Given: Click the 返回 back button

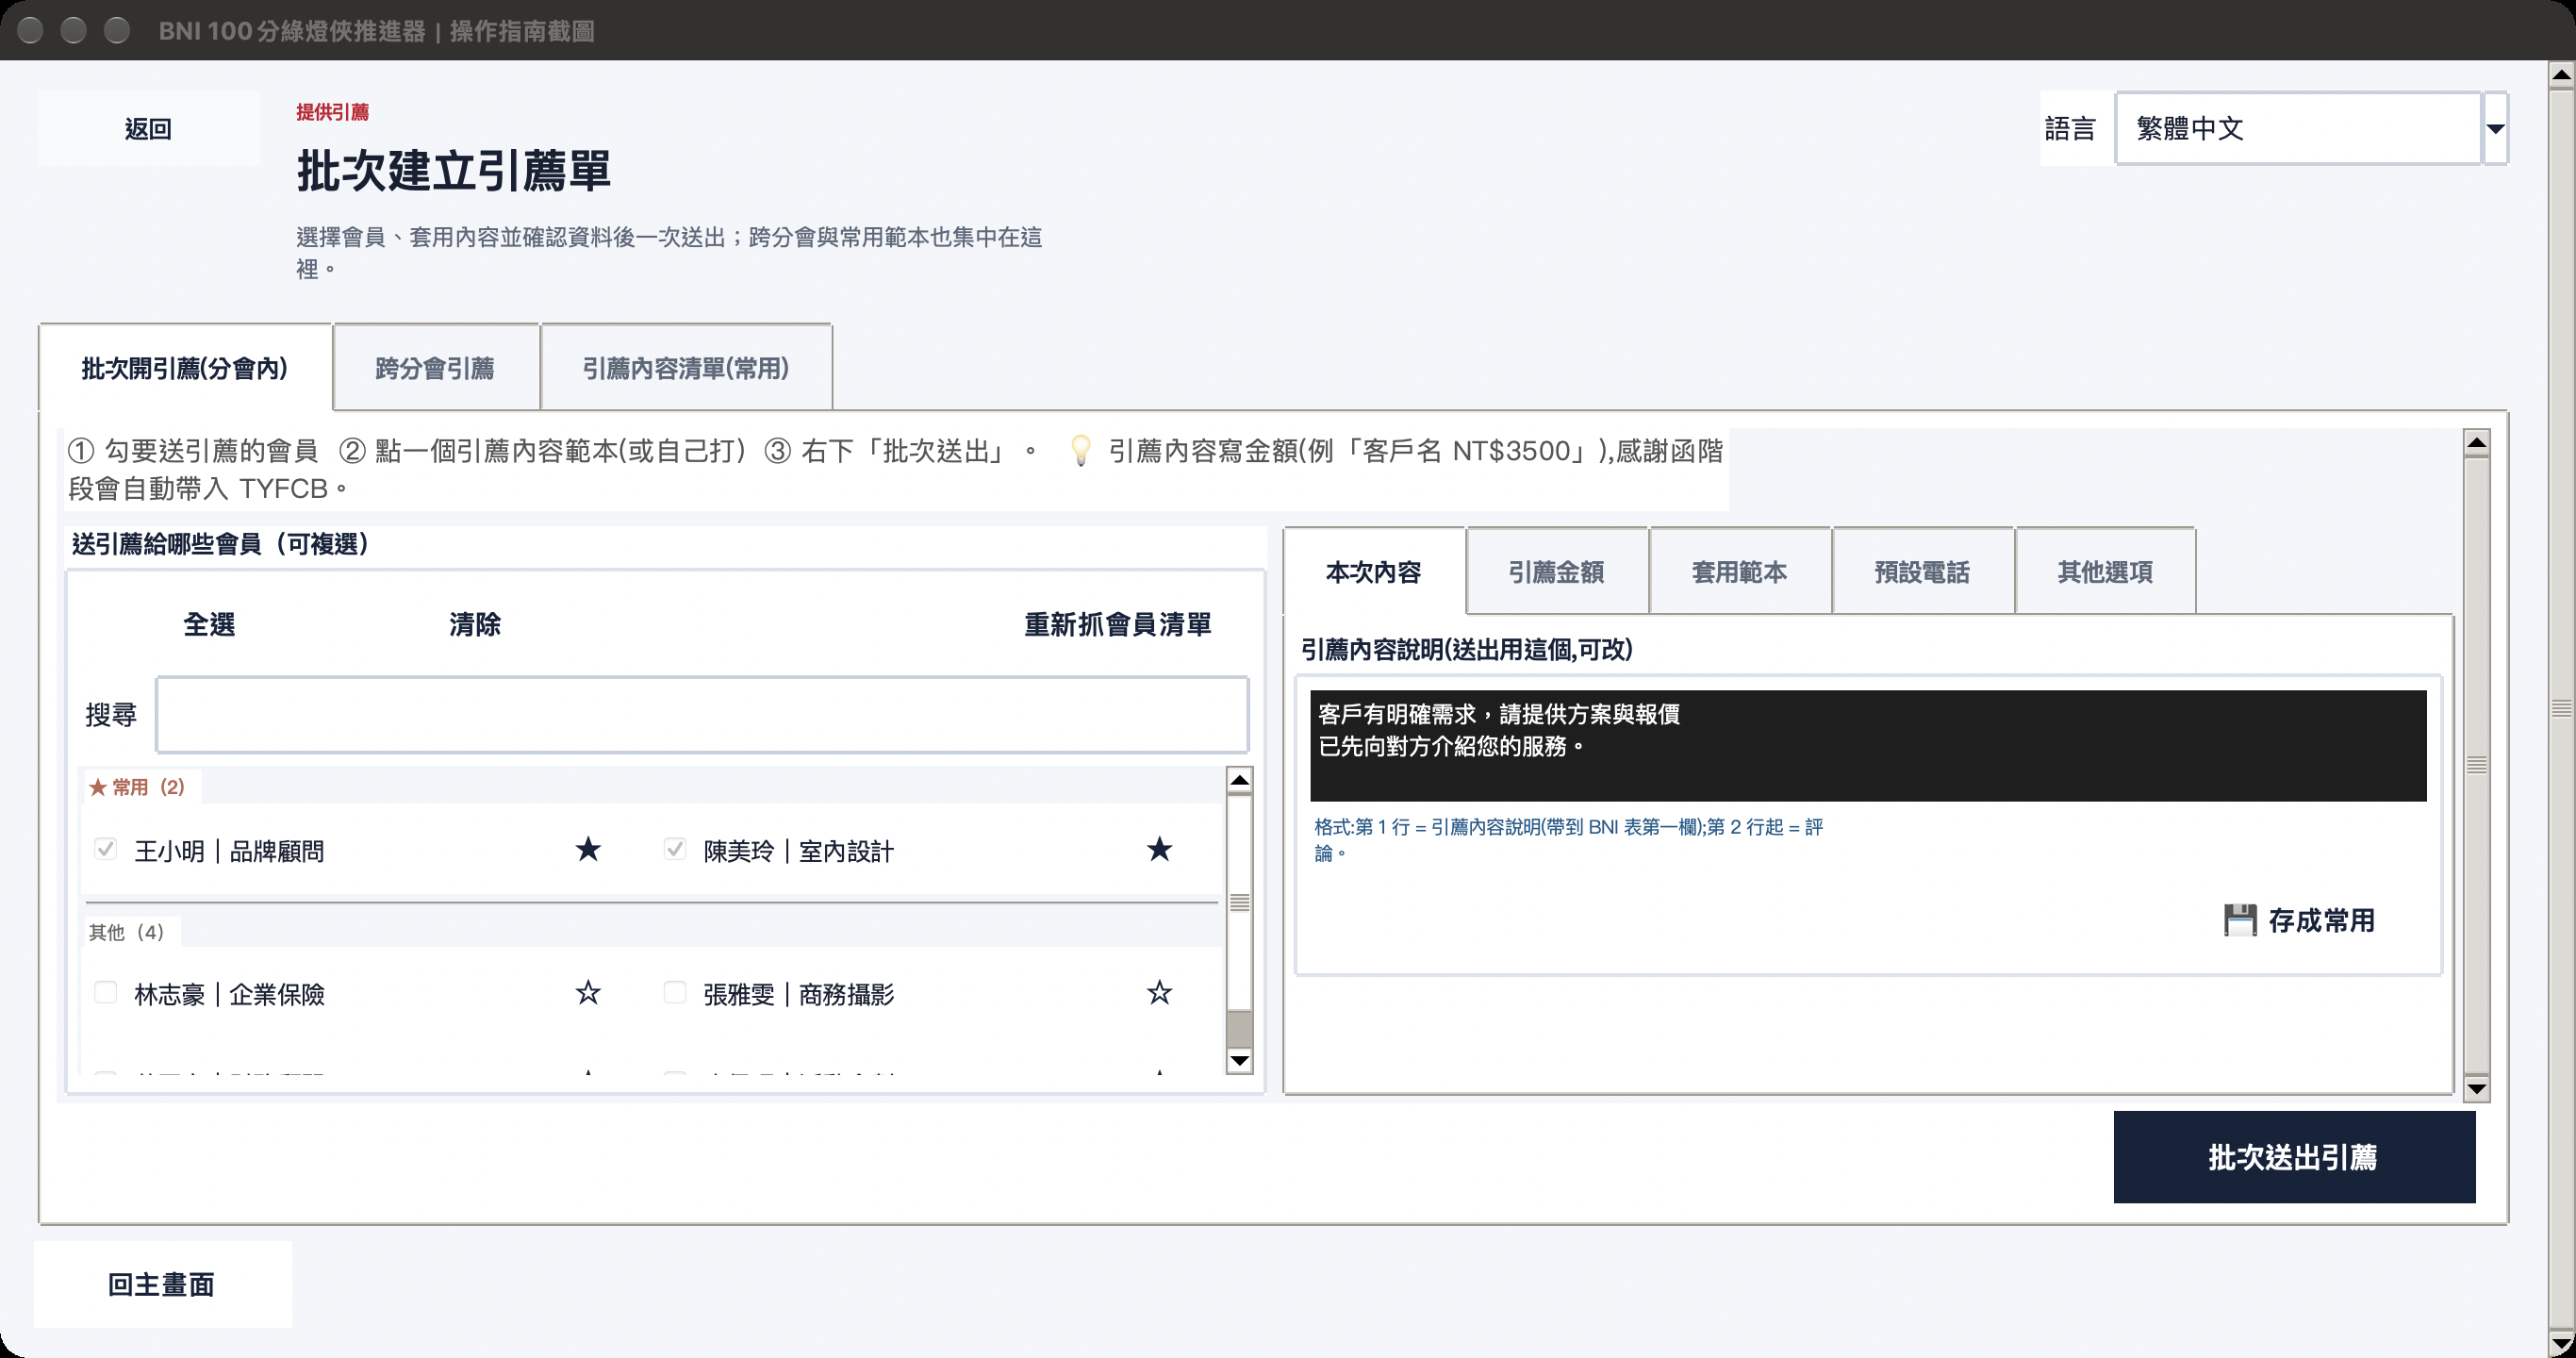Looking at the screenshot, I should click(x=148, y=128).
